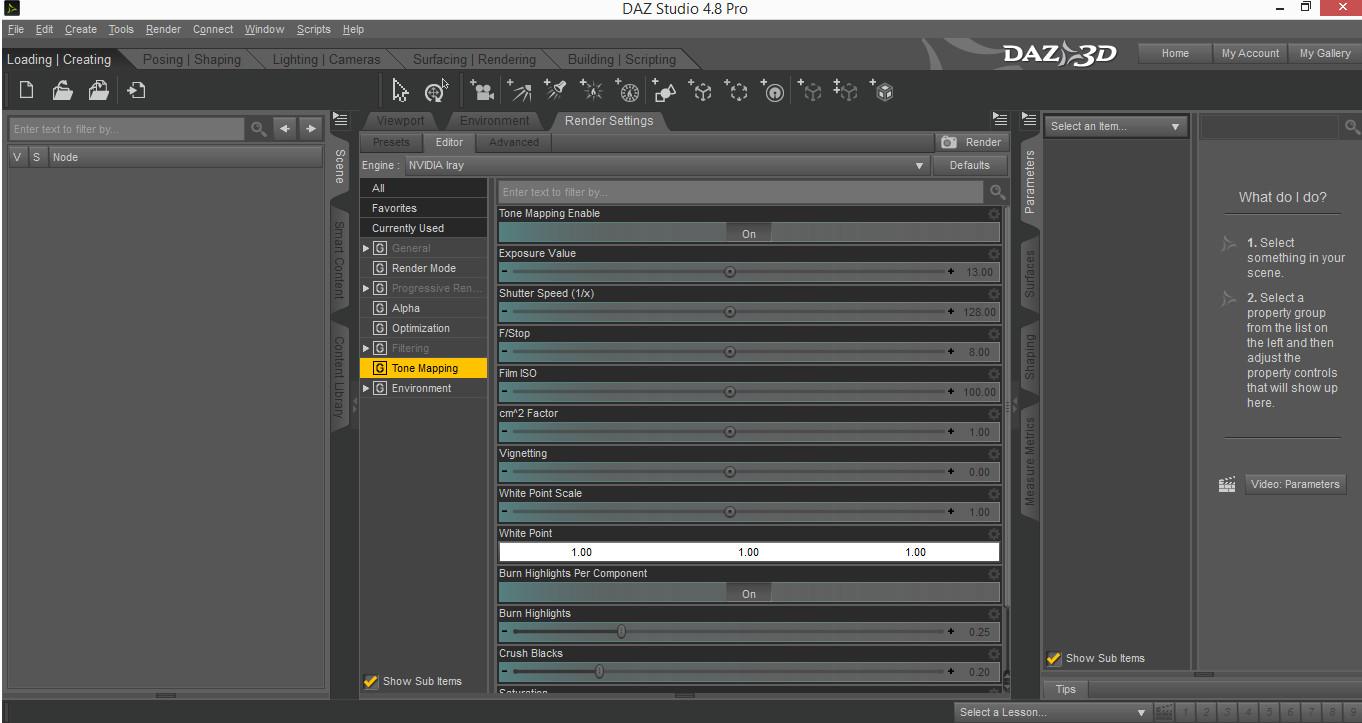Open the Select a Lesson dropdown
1362x723 pixels.
click(x=1051, y=712)
